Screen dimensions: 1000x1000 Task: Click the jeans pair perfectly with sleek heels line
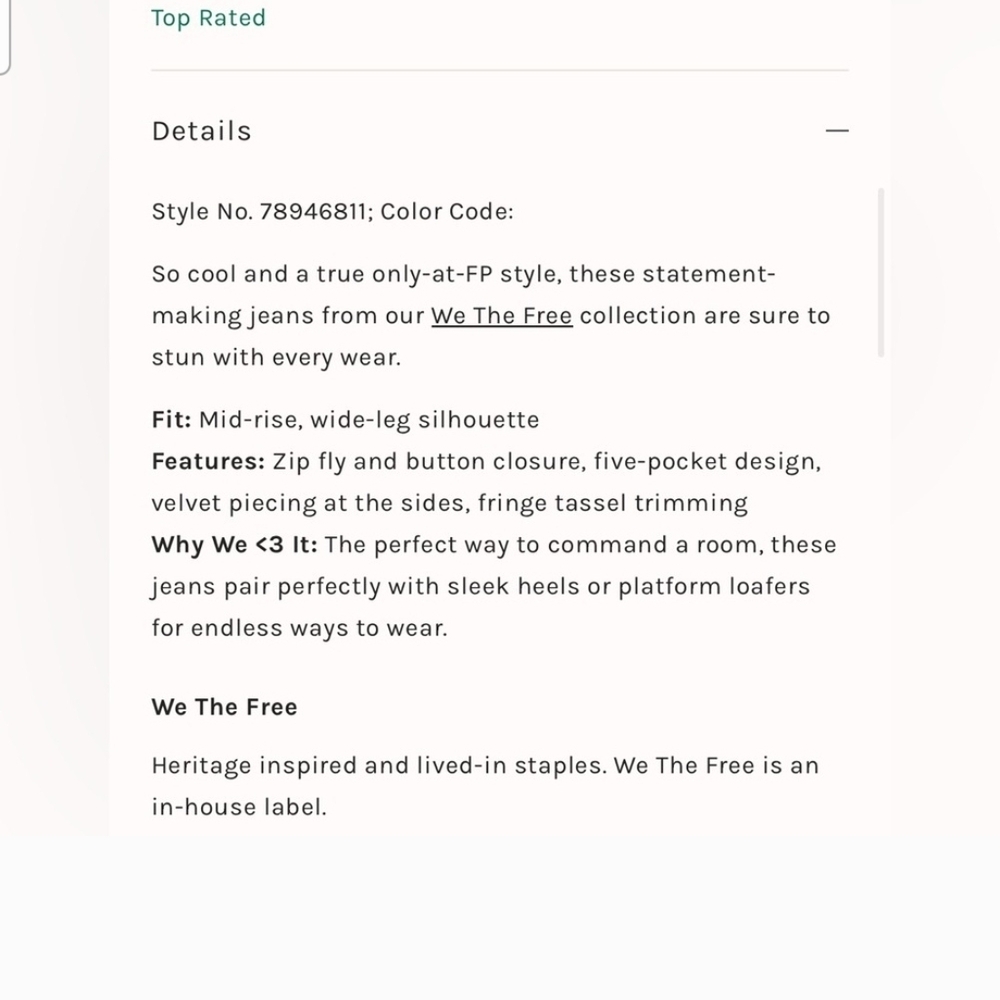pyautogui.click(x=481, y=587)
